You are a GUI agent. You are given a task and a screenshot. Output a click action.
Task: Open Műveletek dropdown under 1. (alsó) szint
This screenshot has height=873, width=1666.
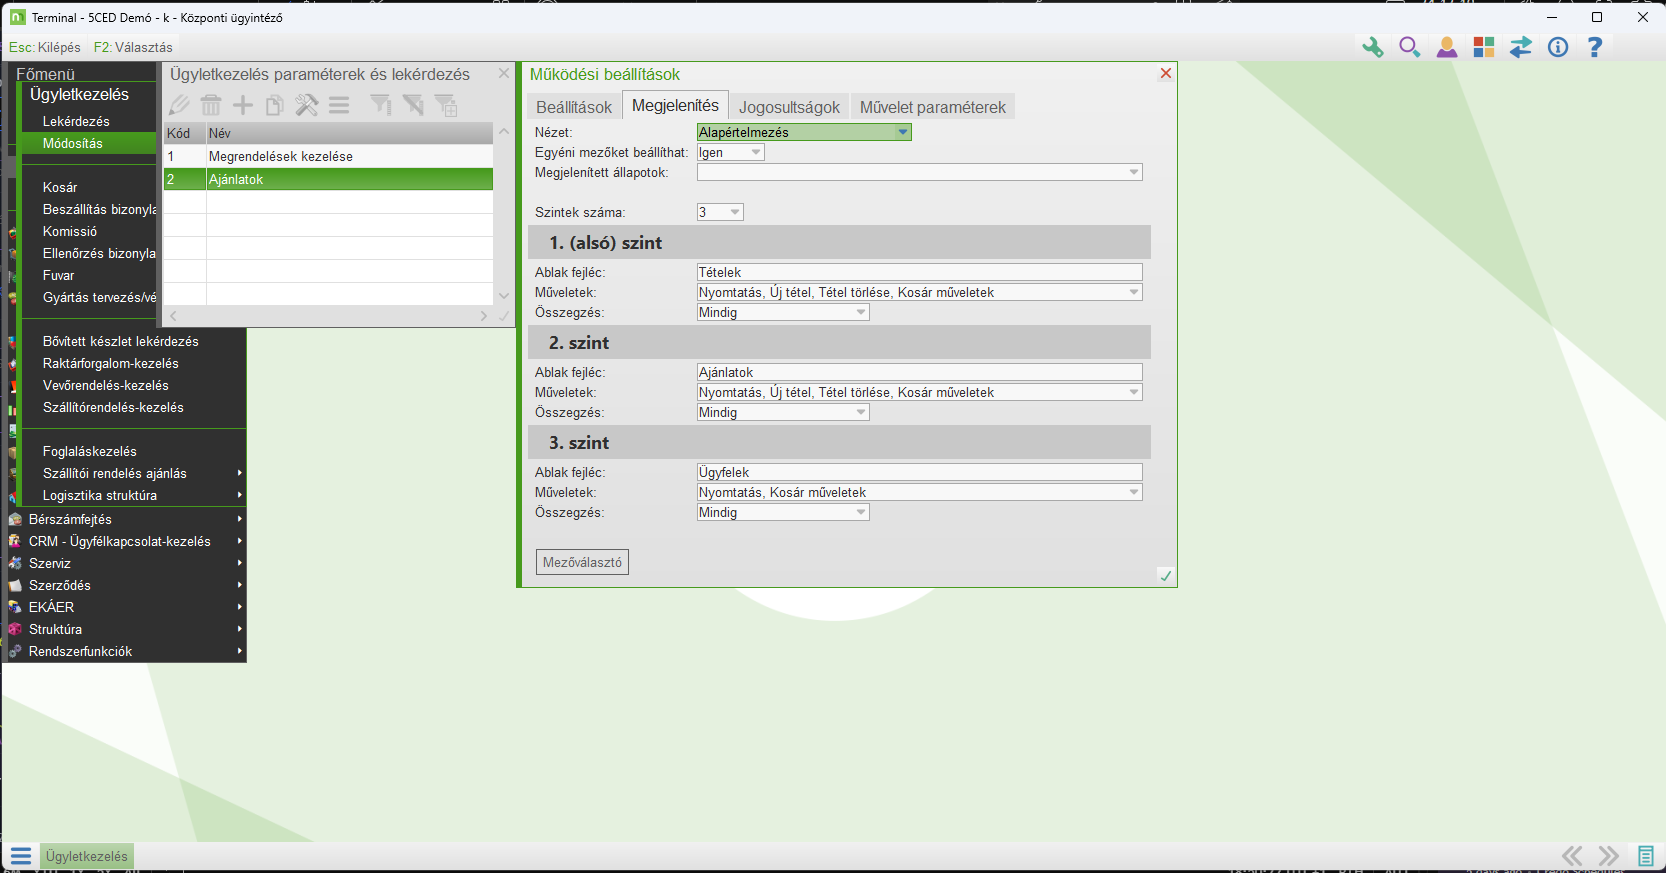pyautogui.click(x=1134, y=292)
